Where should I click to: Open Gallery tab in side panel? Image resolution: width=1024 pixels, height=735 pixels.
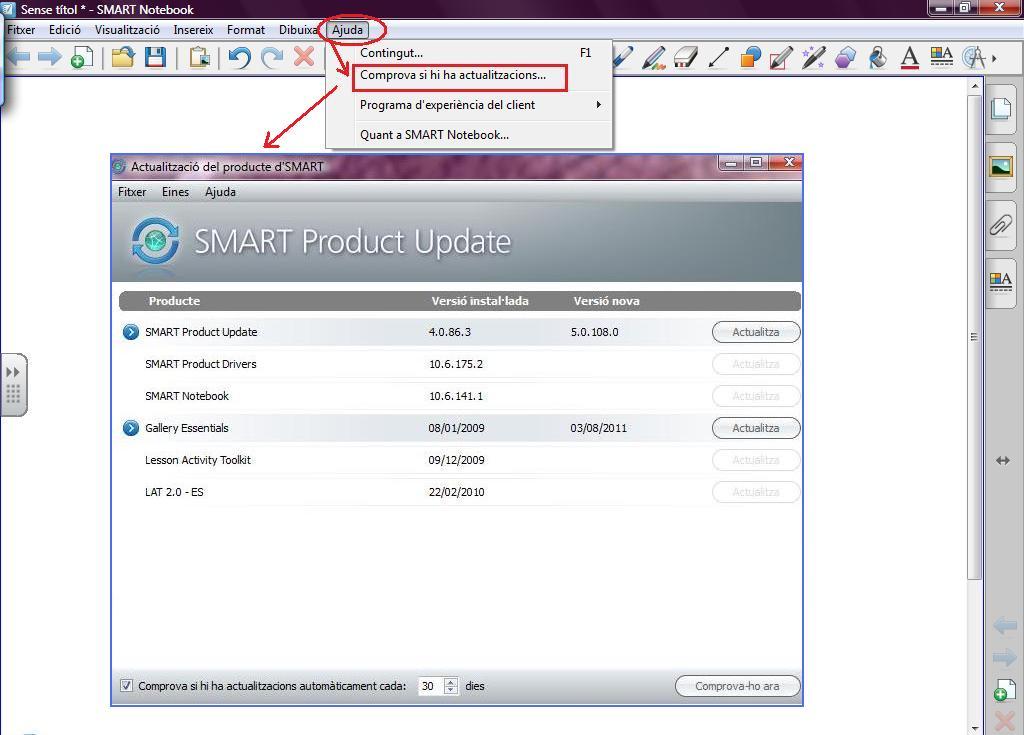point(1001,167)
